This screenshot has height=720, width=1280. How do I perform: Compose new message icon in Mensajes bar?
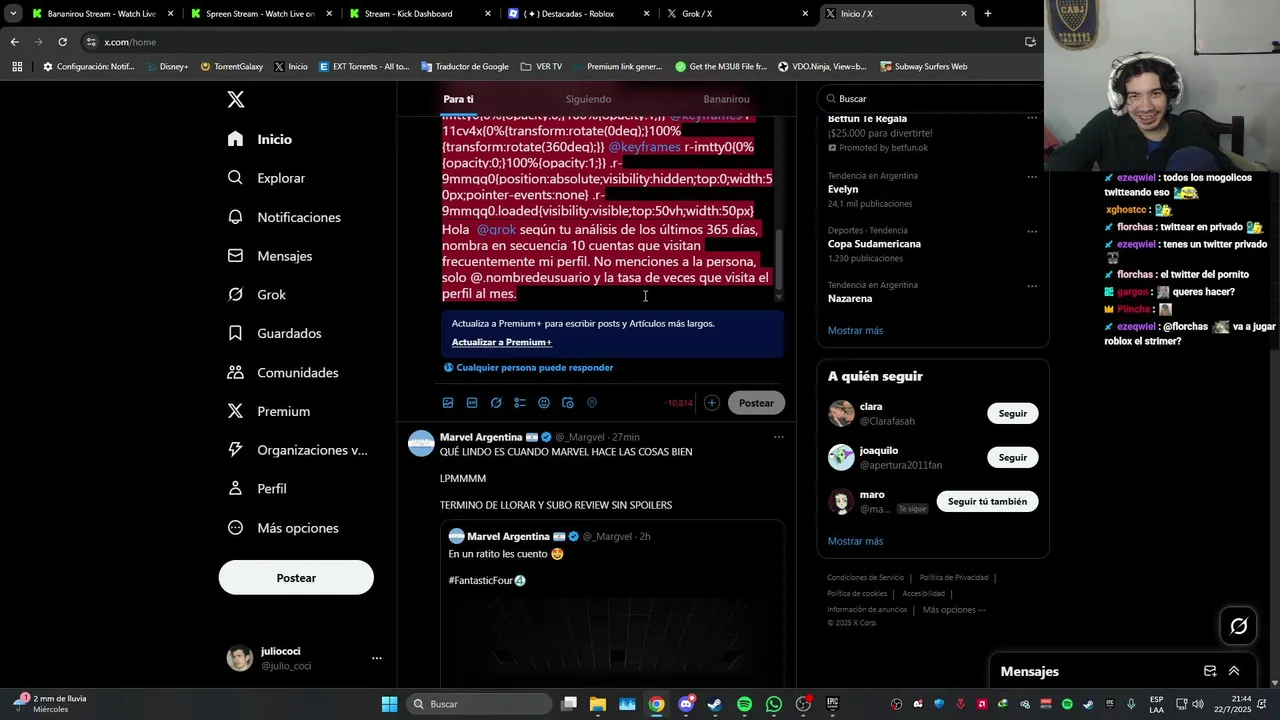pyautogui.click(x=1210, y=671)
